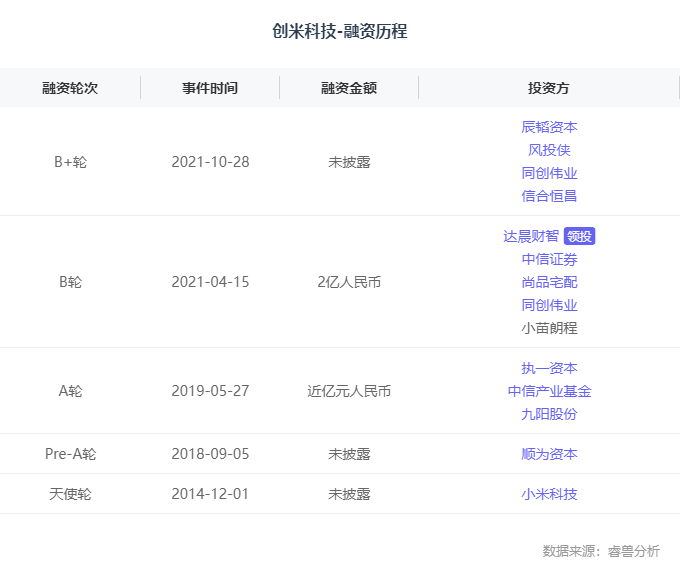Open the 小米科技 angel investor link
The height and width of the screenshot is (587, 680).
pyautogui.click(x=549, y=494)
